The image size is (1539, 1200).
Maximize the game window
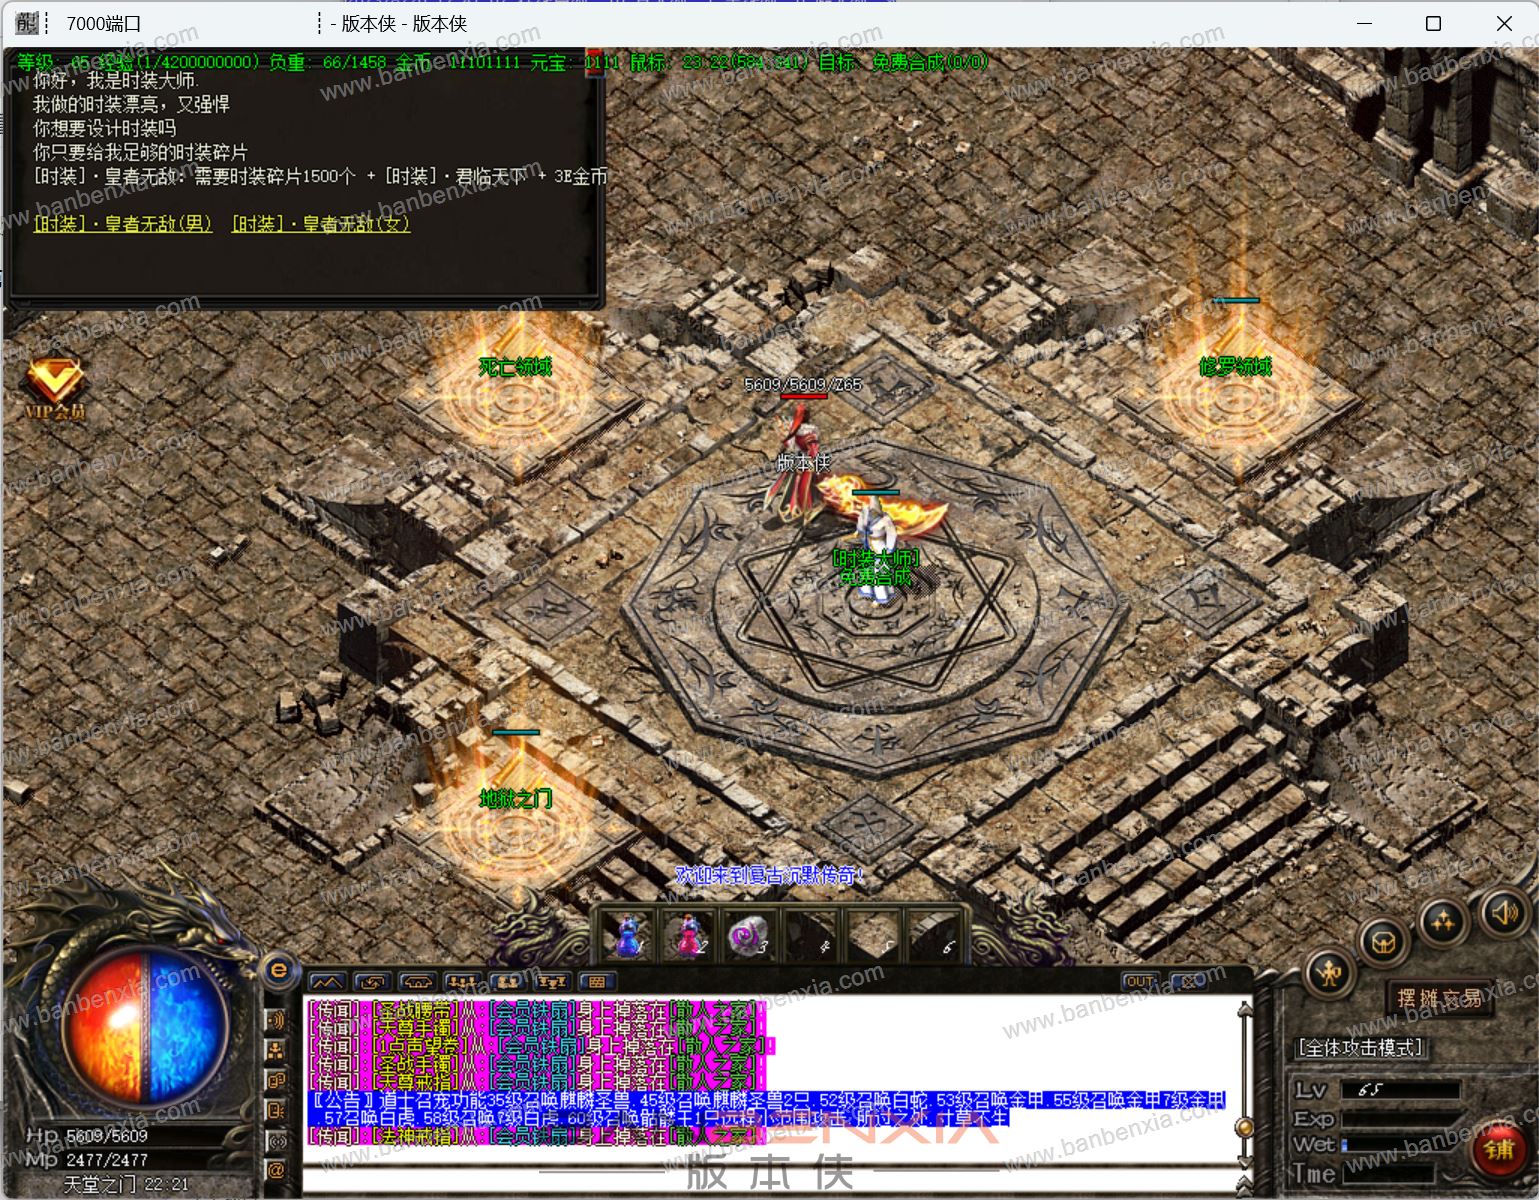click(x=1433, y=23)
